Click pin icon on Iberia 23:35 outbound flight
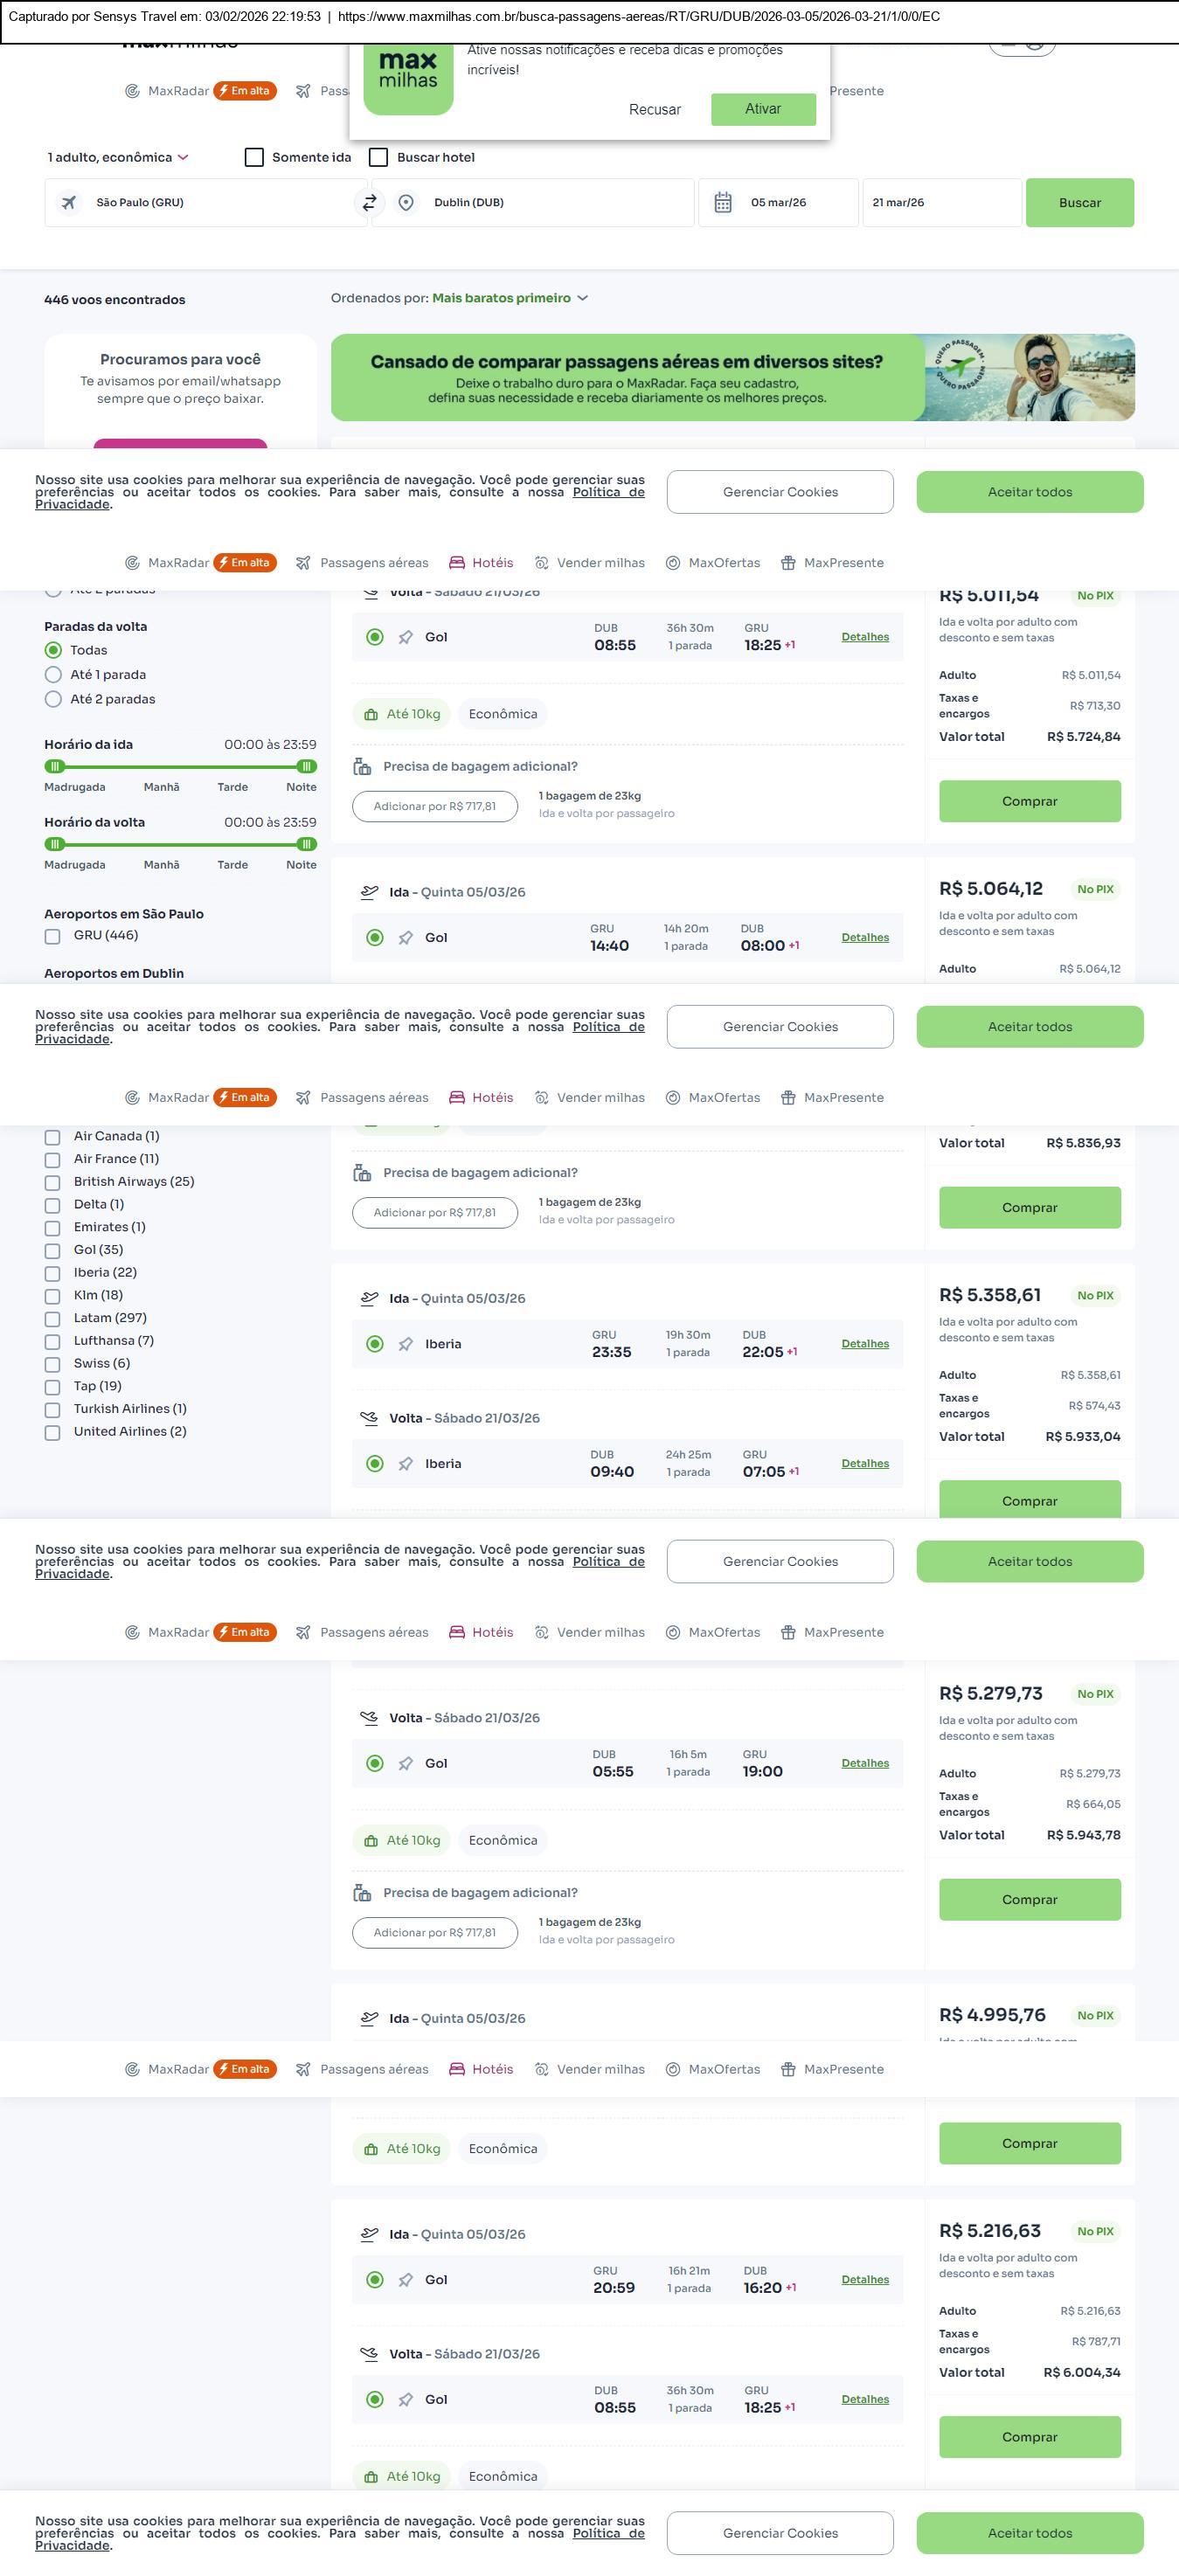 pyautogui.click(x=405, y=1344)
